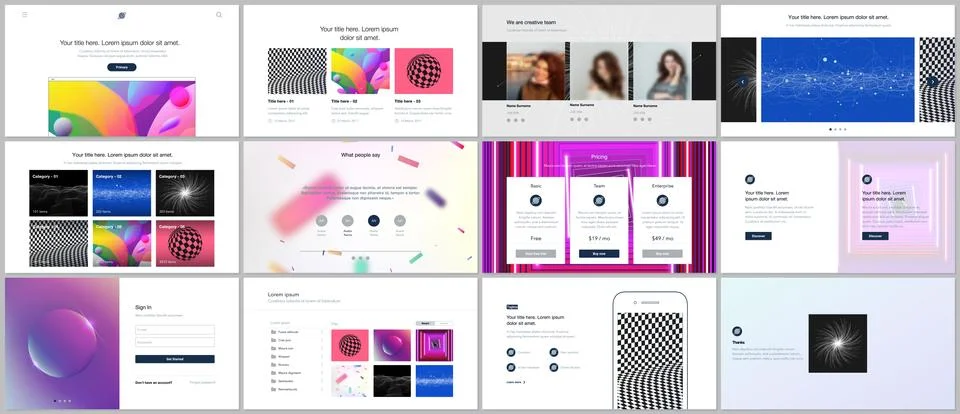Select the Title here - 01 heading
The height and width of the screenshot is (414, 960).
[281, 101]
